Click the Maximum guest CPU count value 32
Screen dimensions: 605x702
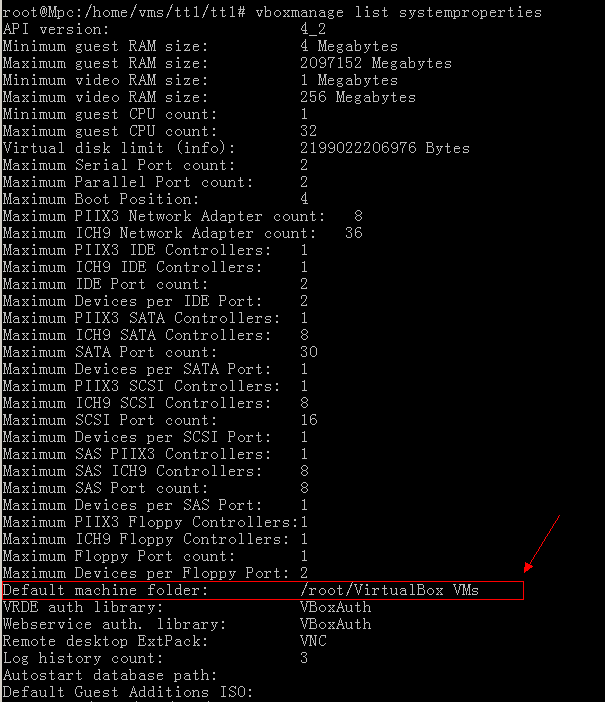pos(308,131)
